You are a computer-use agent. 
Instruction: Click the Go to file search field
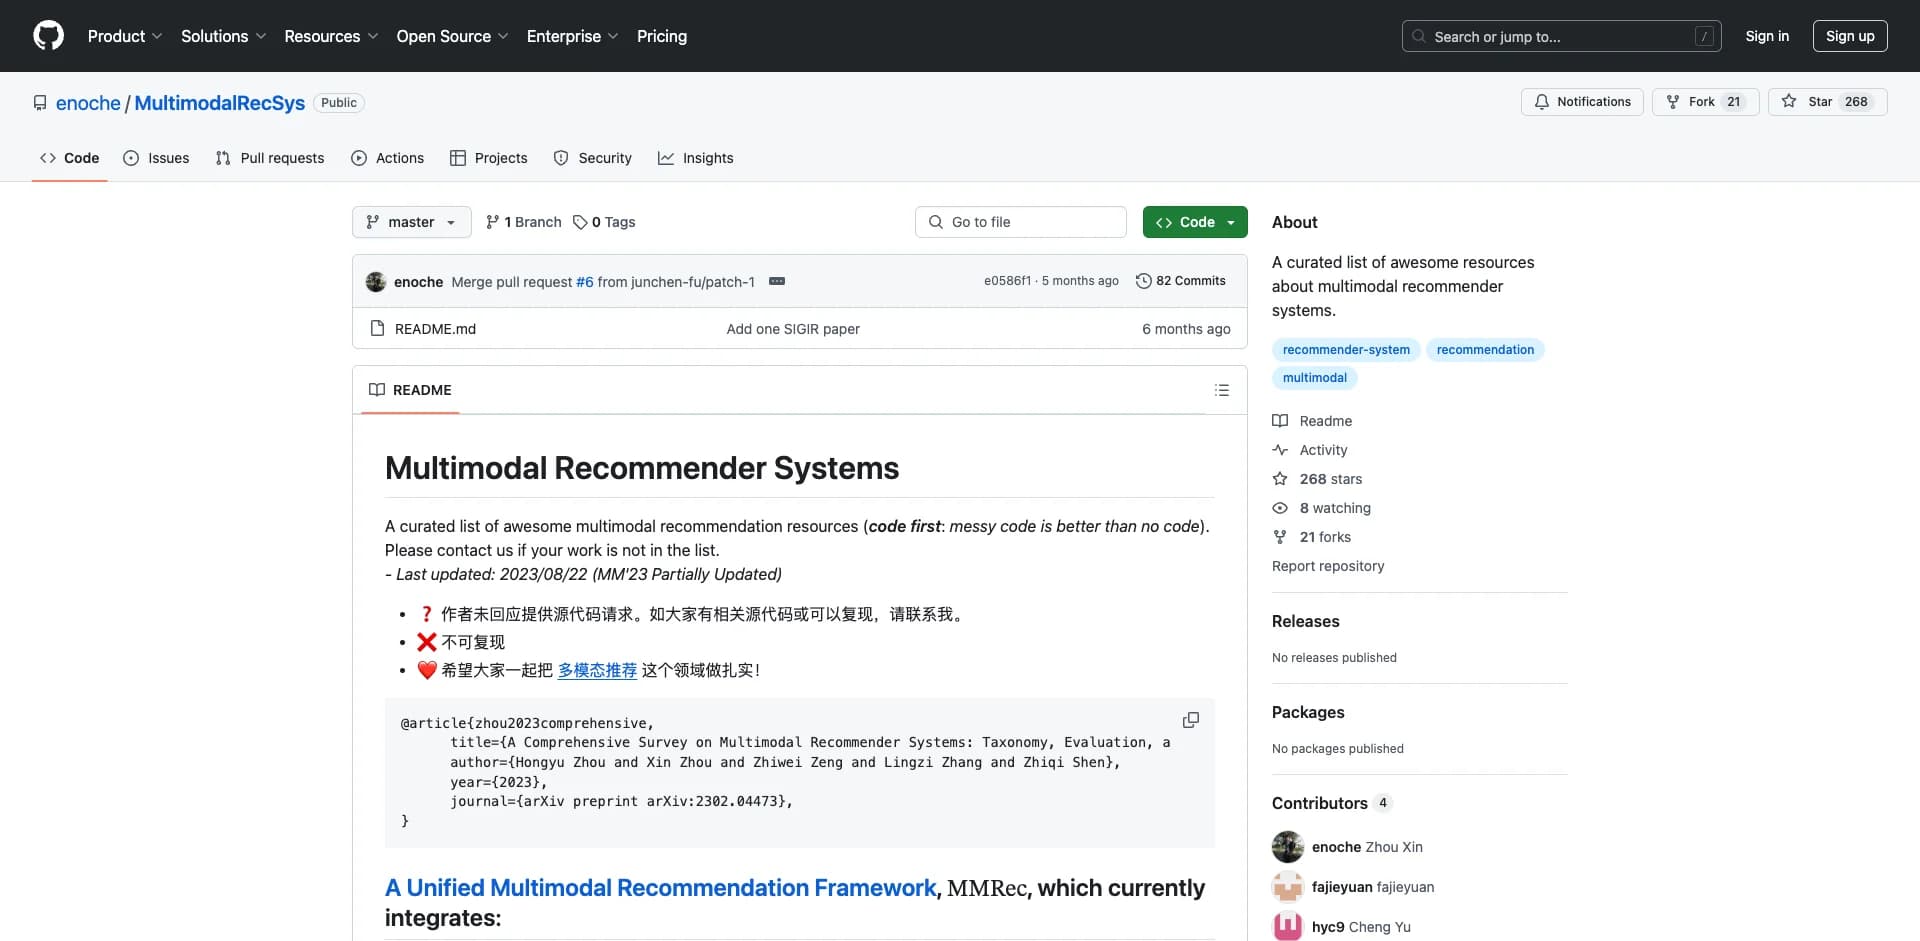pos(1021,222)
